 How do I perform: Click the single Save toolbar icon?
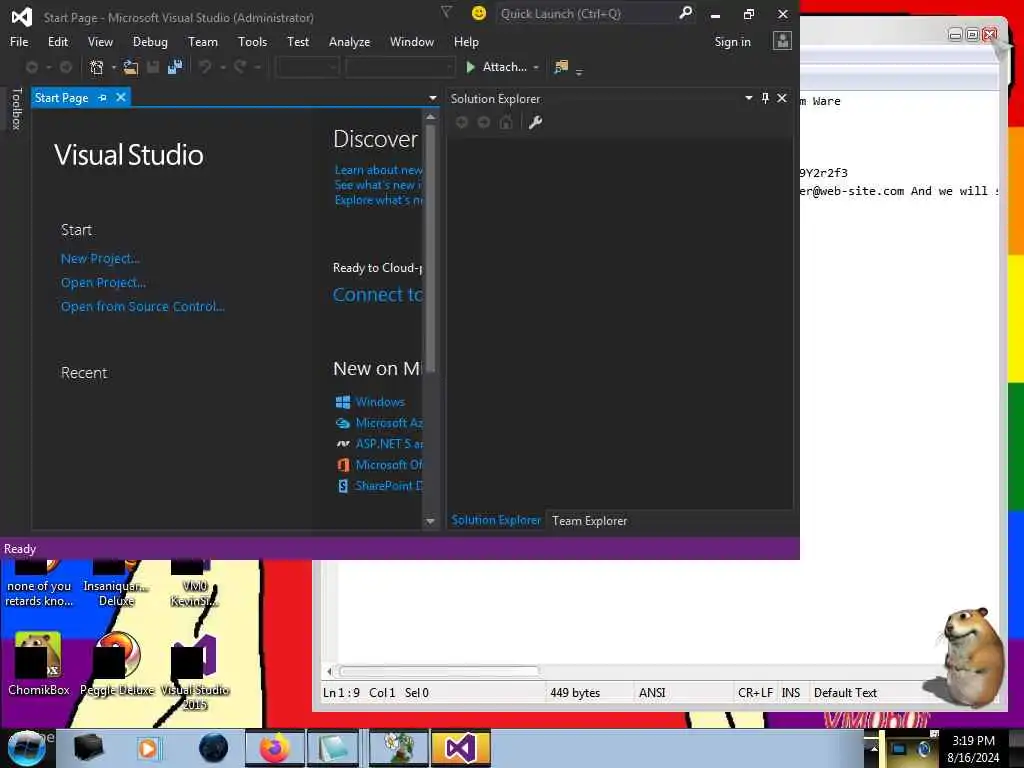coord(153,67)
